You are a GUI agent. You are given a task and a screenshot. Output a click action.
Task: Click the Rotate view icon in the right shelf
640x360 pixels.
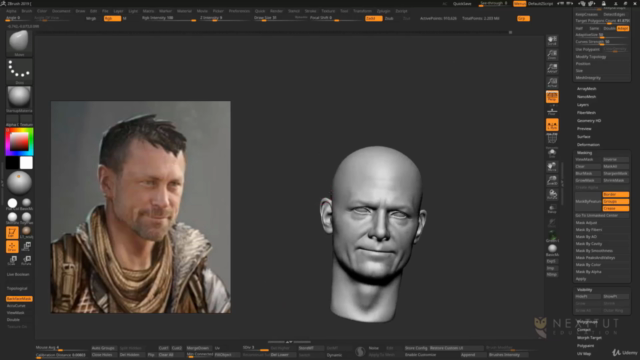tap(552, 194)
